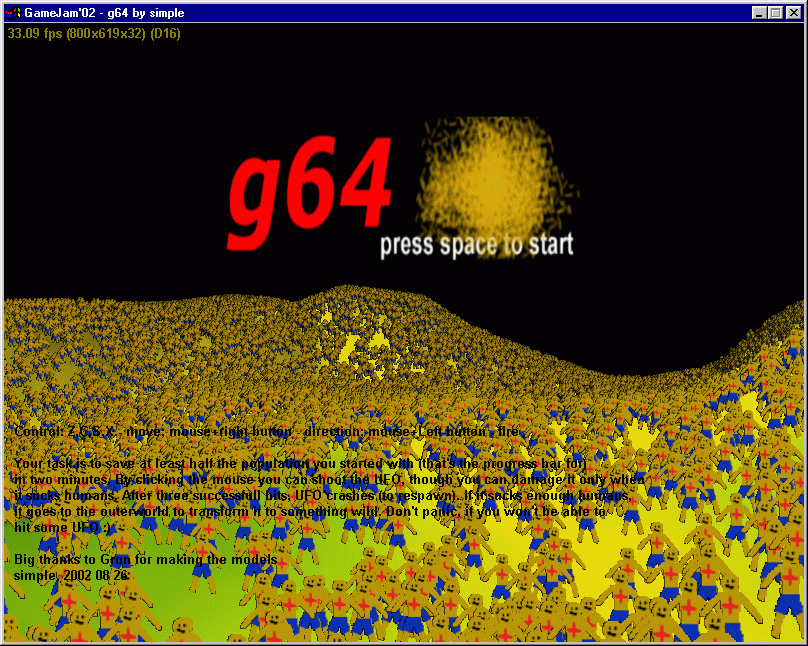Image resolution: width=808 pixels, height=646 pixels.
Task: Click the red g64 logo
Action: 310,190
